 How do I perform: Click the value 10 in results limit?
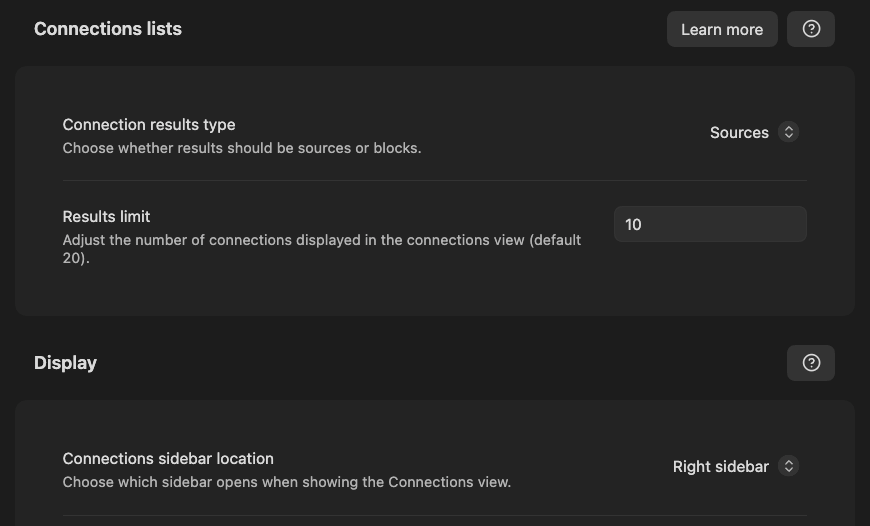coord(633,225)
